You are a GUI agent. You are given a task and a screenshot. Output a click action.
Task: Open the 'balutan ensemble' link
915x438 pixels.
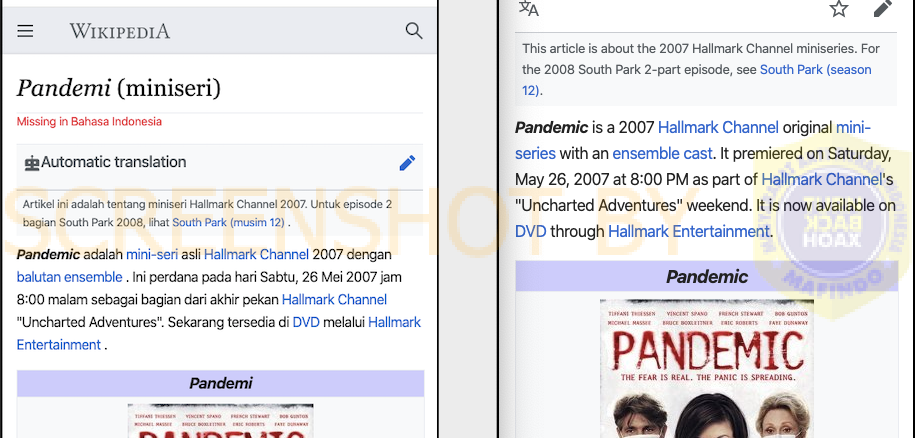[69, 277]
